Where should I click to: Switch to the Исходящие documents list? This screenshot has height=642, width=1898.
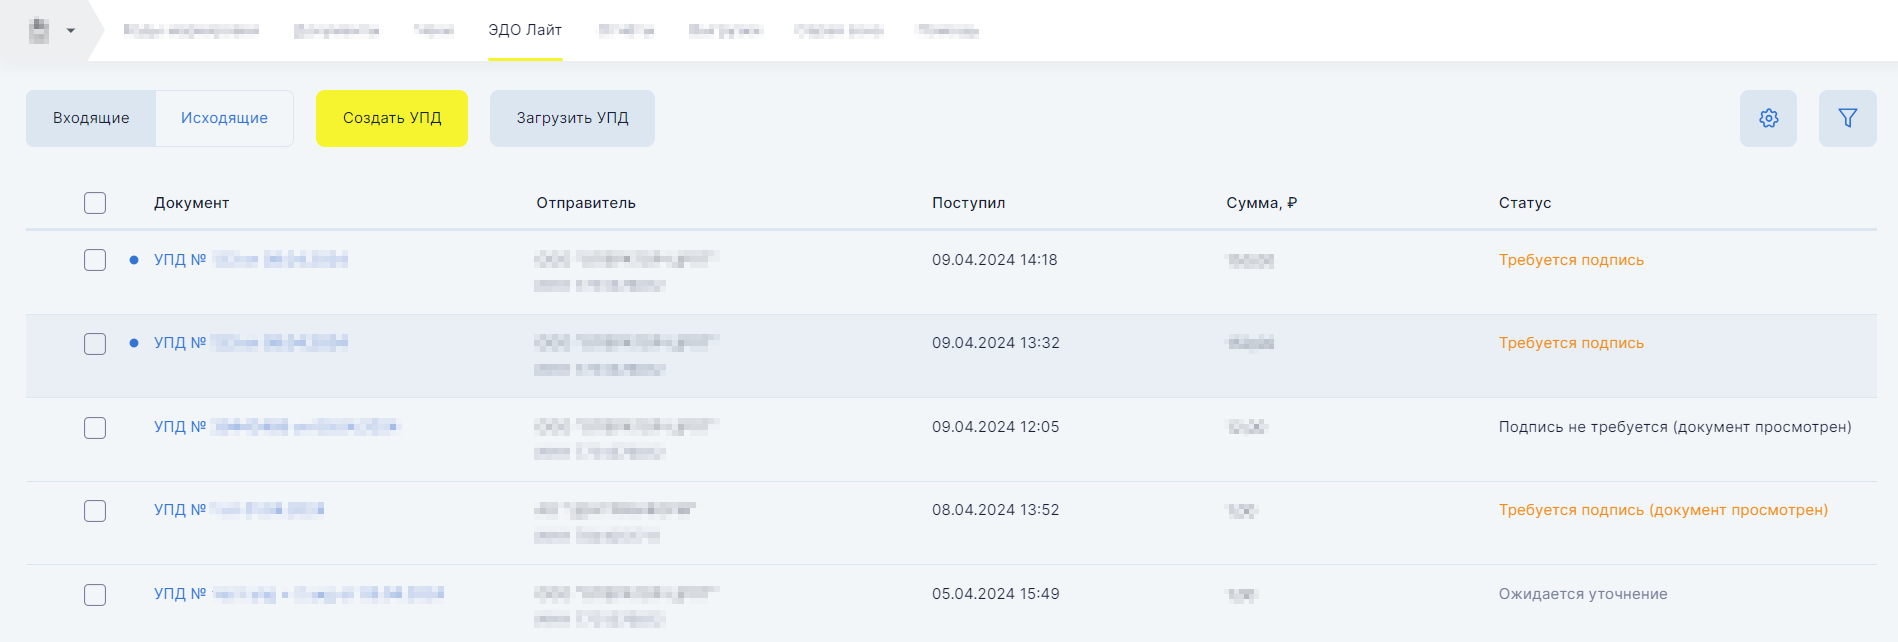point(224,118)
